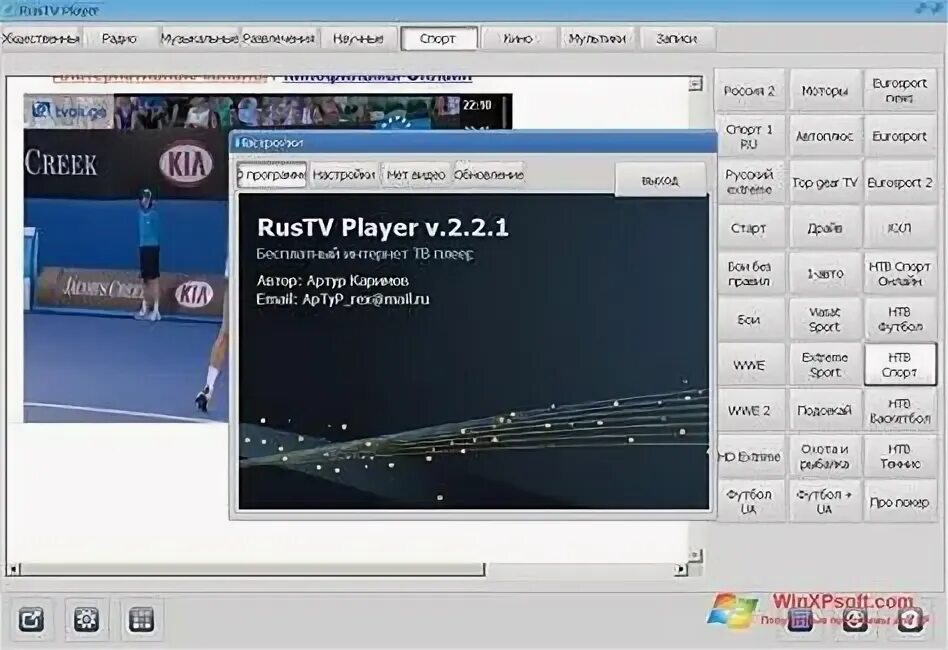Choose the Футбол UA channel
Screen dimensions: 948x650
[x=750, y=502]
